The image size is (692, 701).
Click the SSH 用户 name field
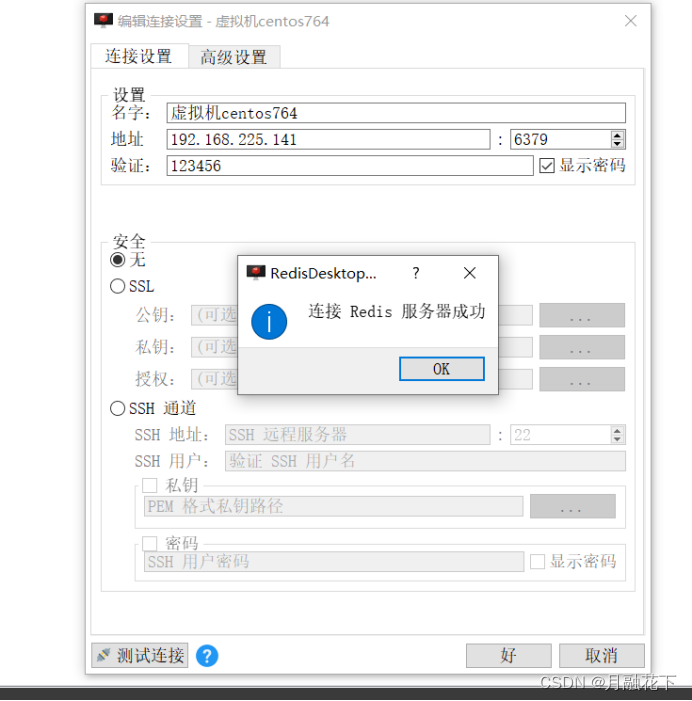tap(425, 461)
